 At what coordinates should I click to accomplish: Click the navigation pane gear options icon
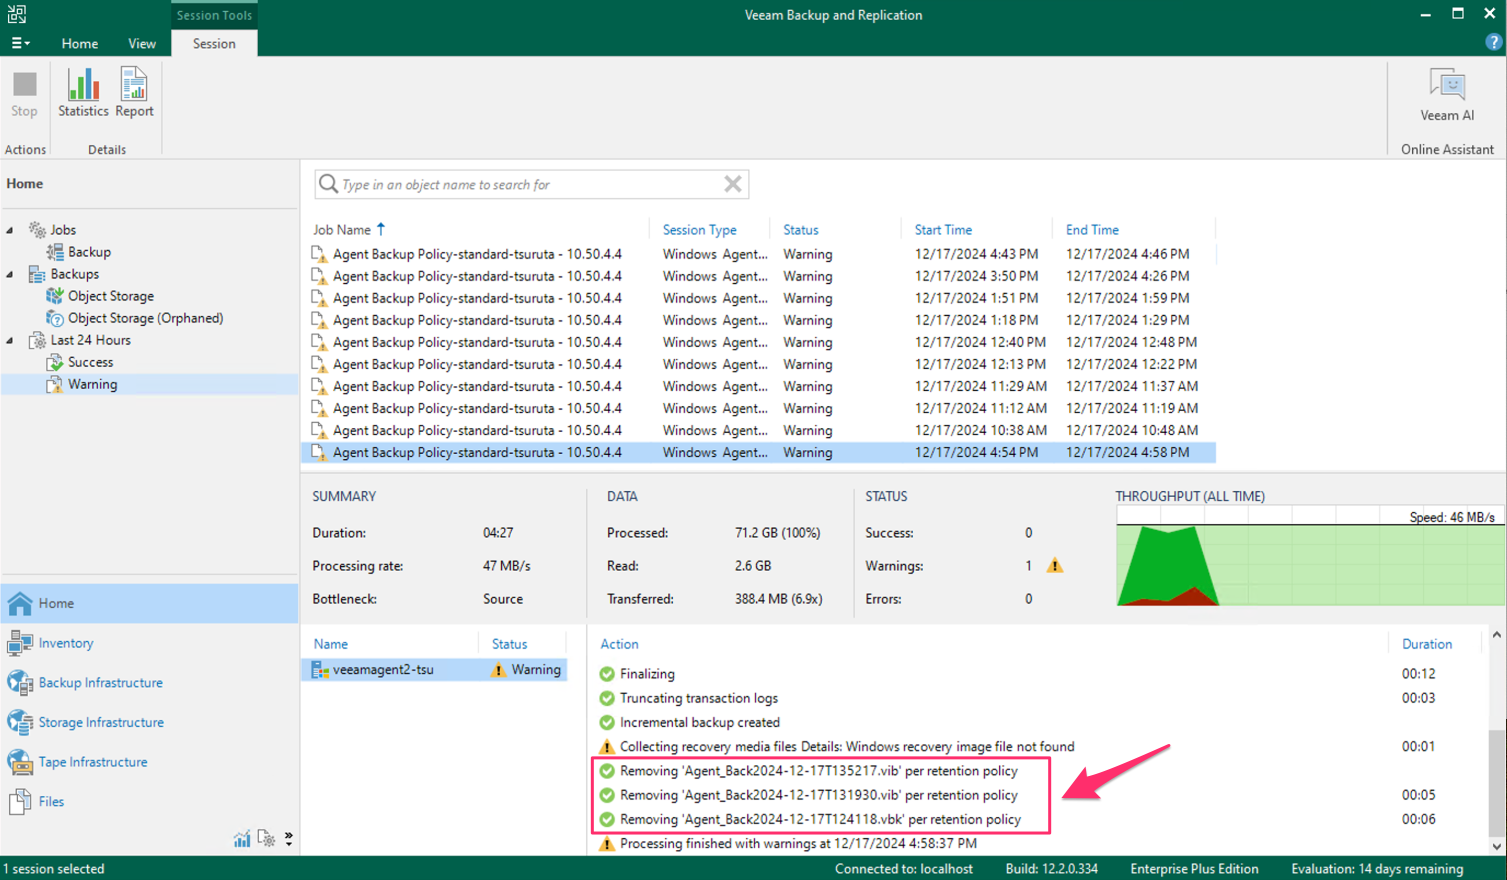[x=266, y=838]
